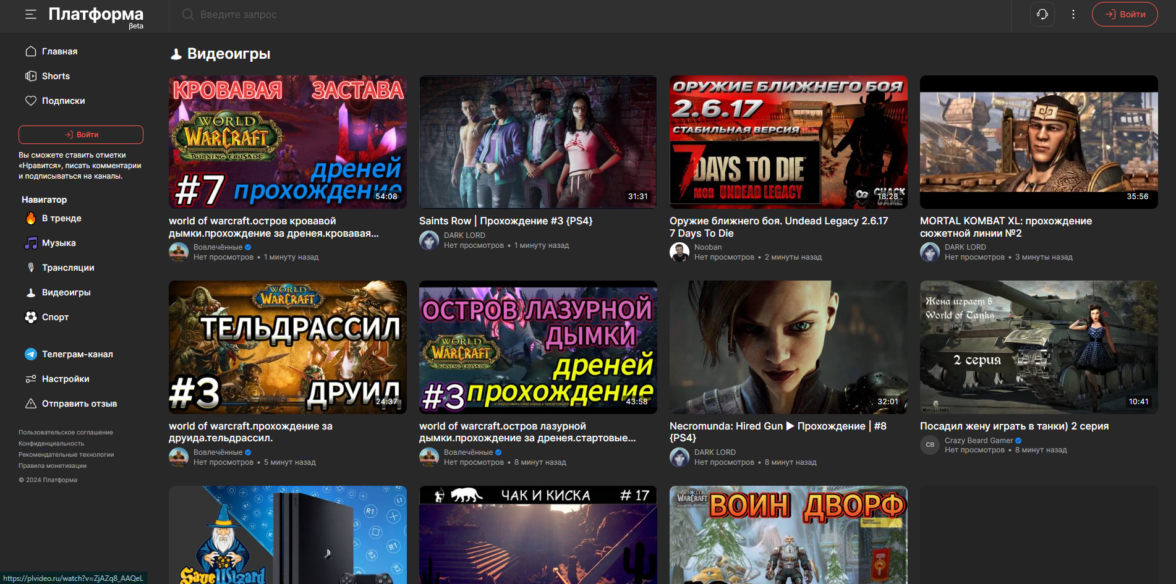Open World of Tanks 2 серия thumbnail
The width and height of the screenshot is (1176, 584).
coord(1039,348)
